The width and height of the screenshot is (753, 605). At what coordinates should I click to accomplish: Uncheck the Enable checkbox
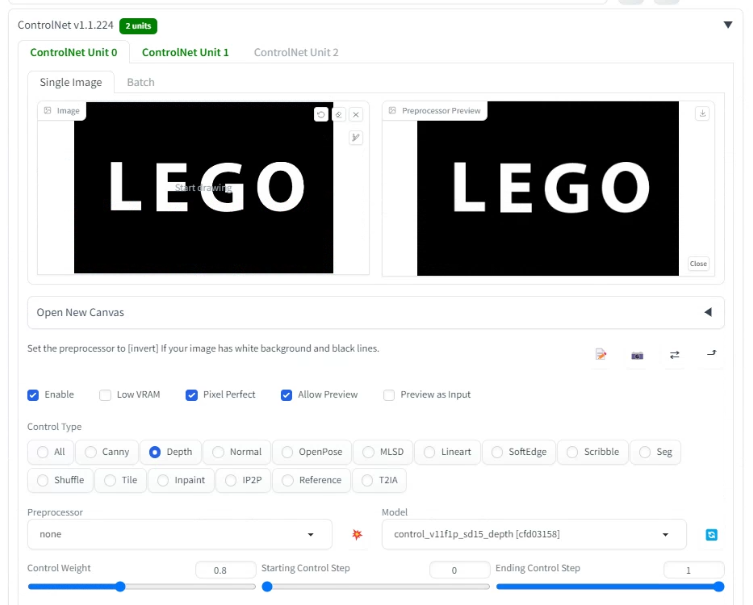(33, 395)
